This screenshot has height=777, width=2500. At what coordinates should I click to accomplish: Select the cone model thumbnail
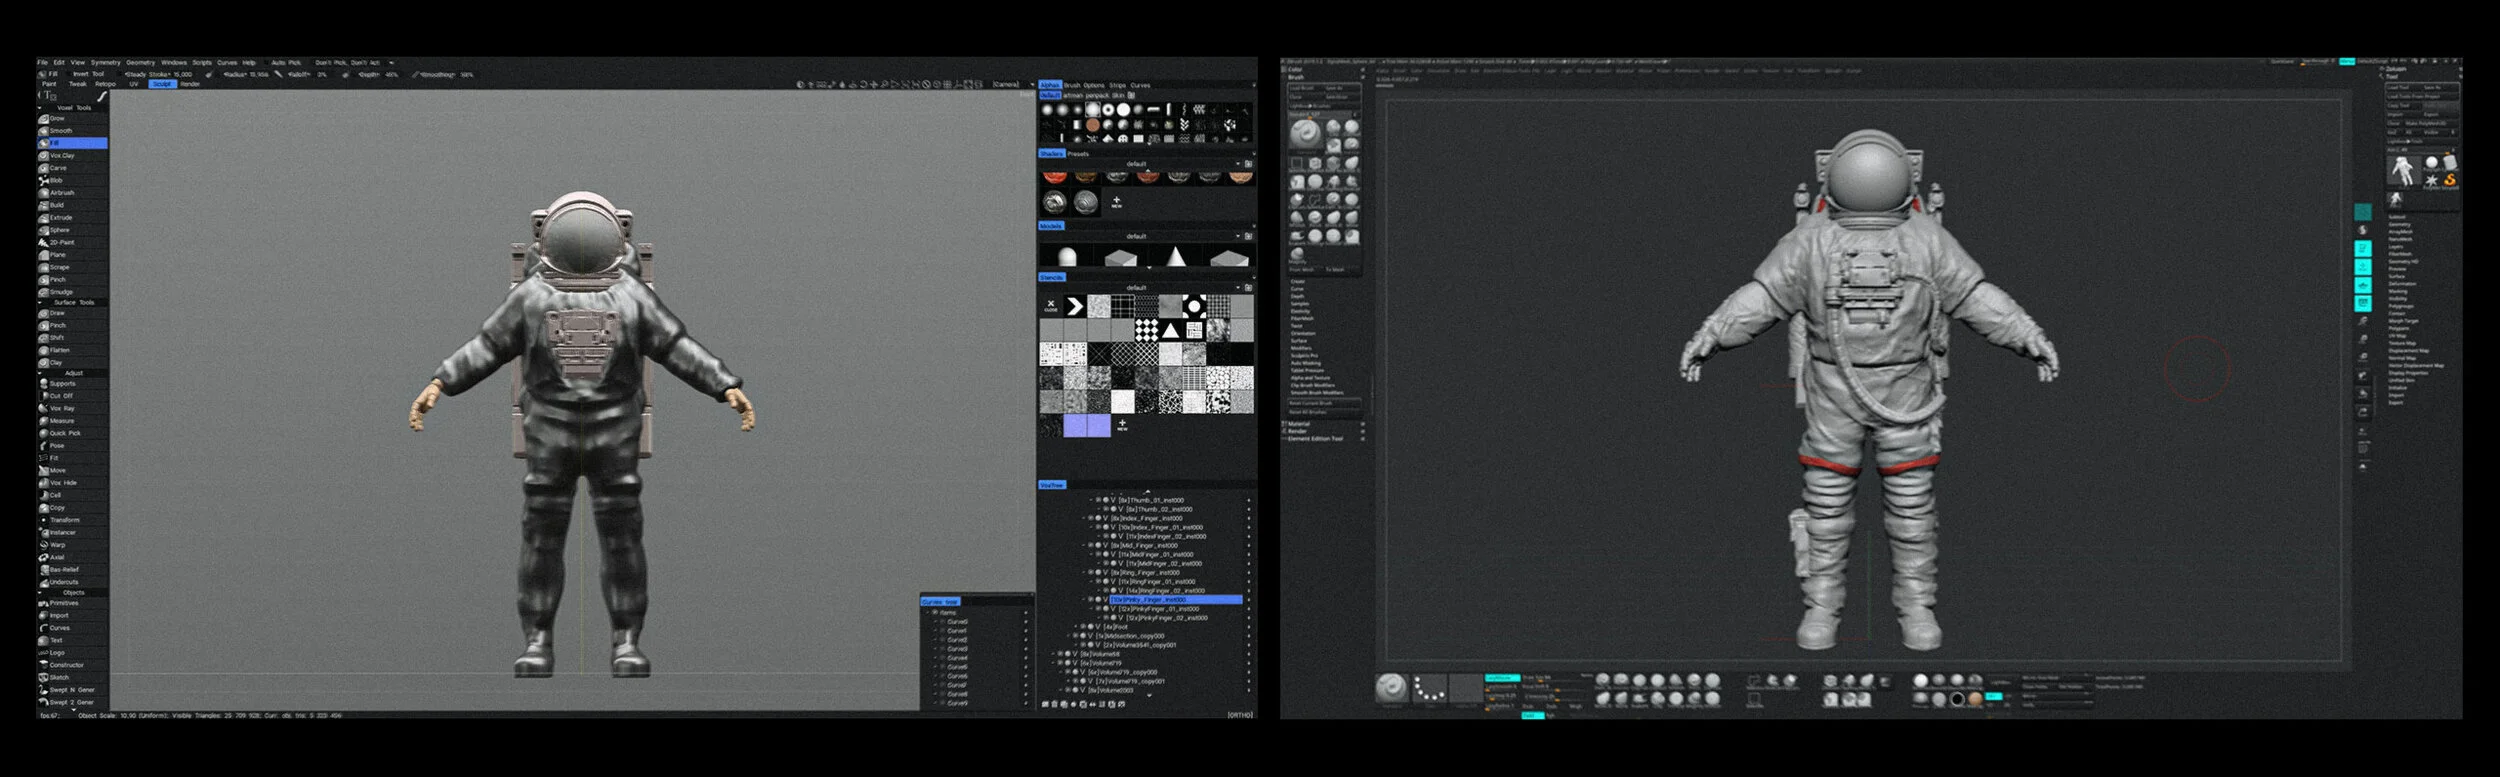(x=1177, y=256)
